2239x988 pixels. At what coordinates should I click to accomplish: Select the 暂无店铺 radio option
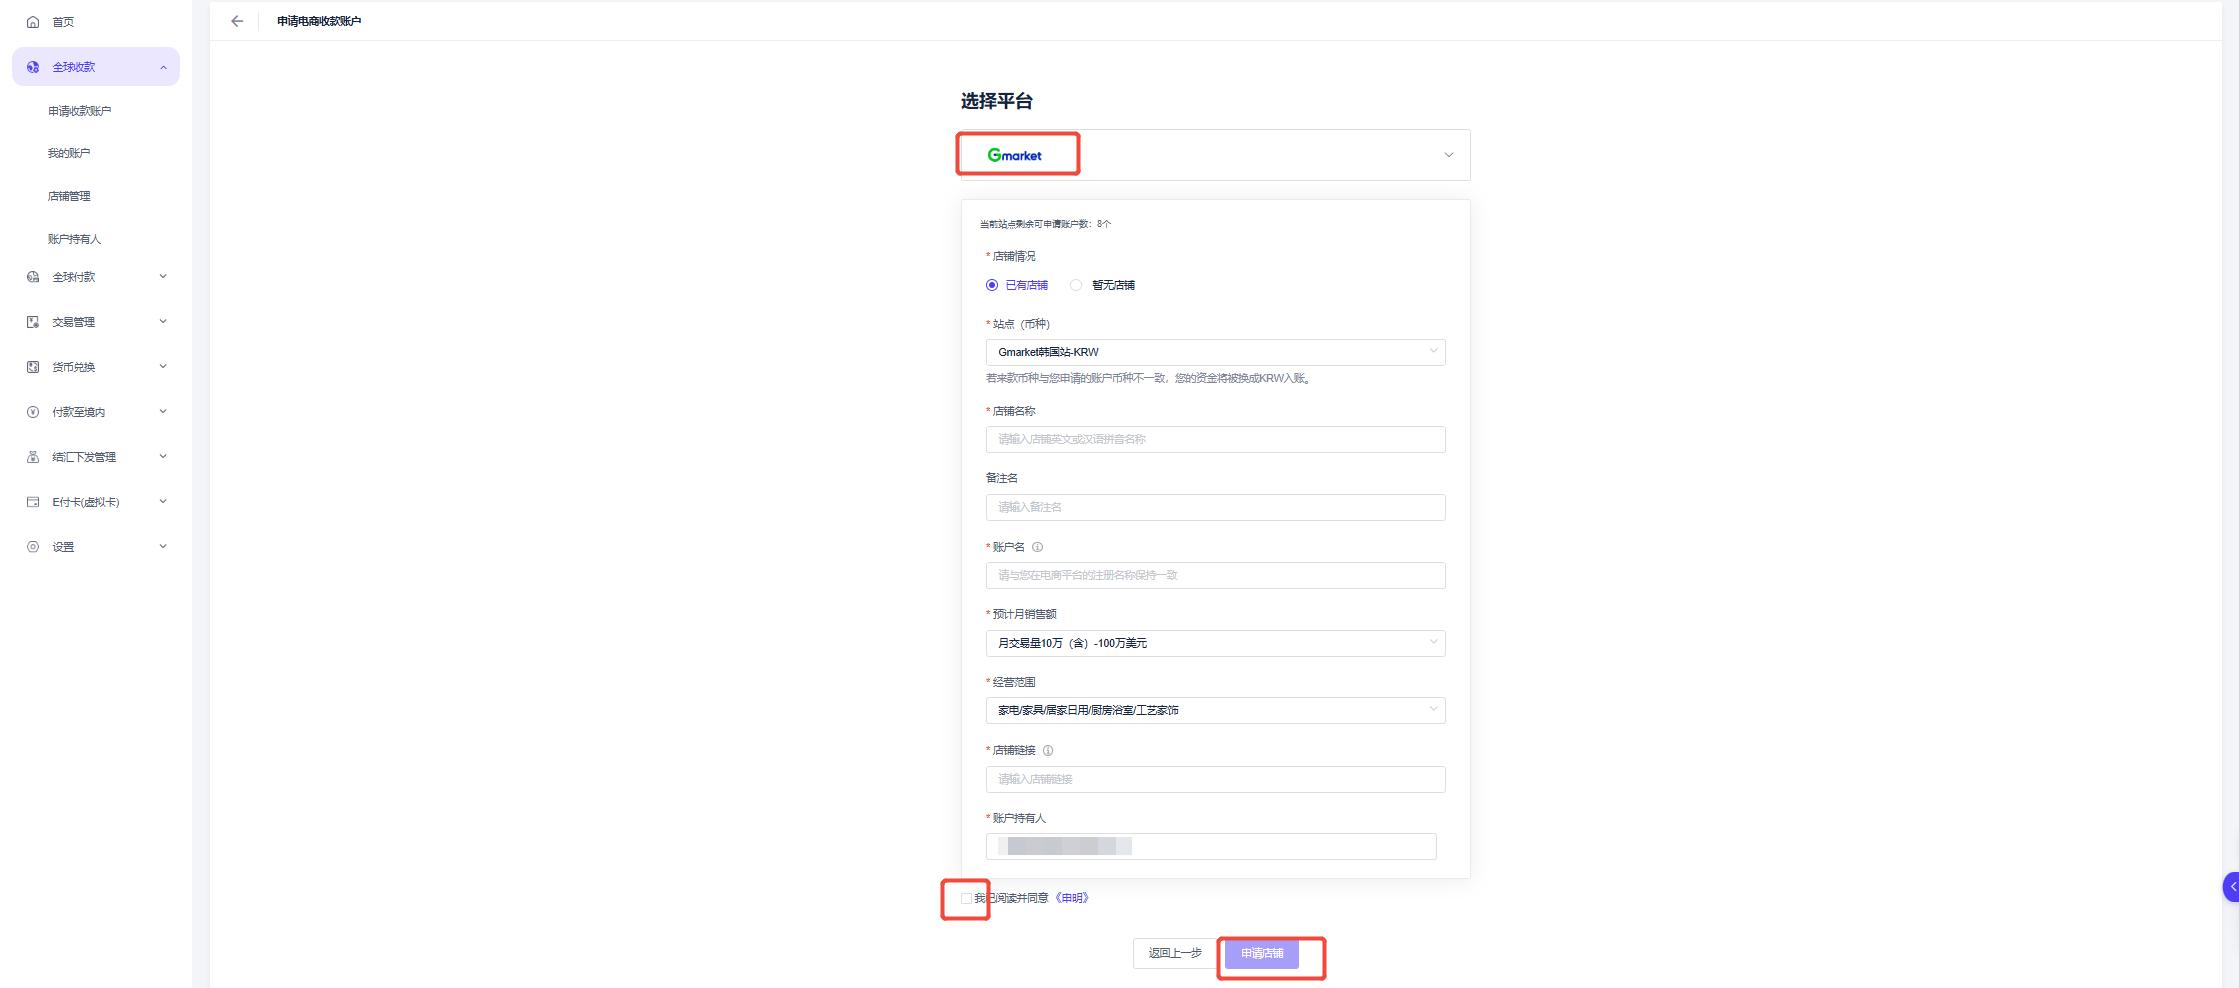point(1076,285)
